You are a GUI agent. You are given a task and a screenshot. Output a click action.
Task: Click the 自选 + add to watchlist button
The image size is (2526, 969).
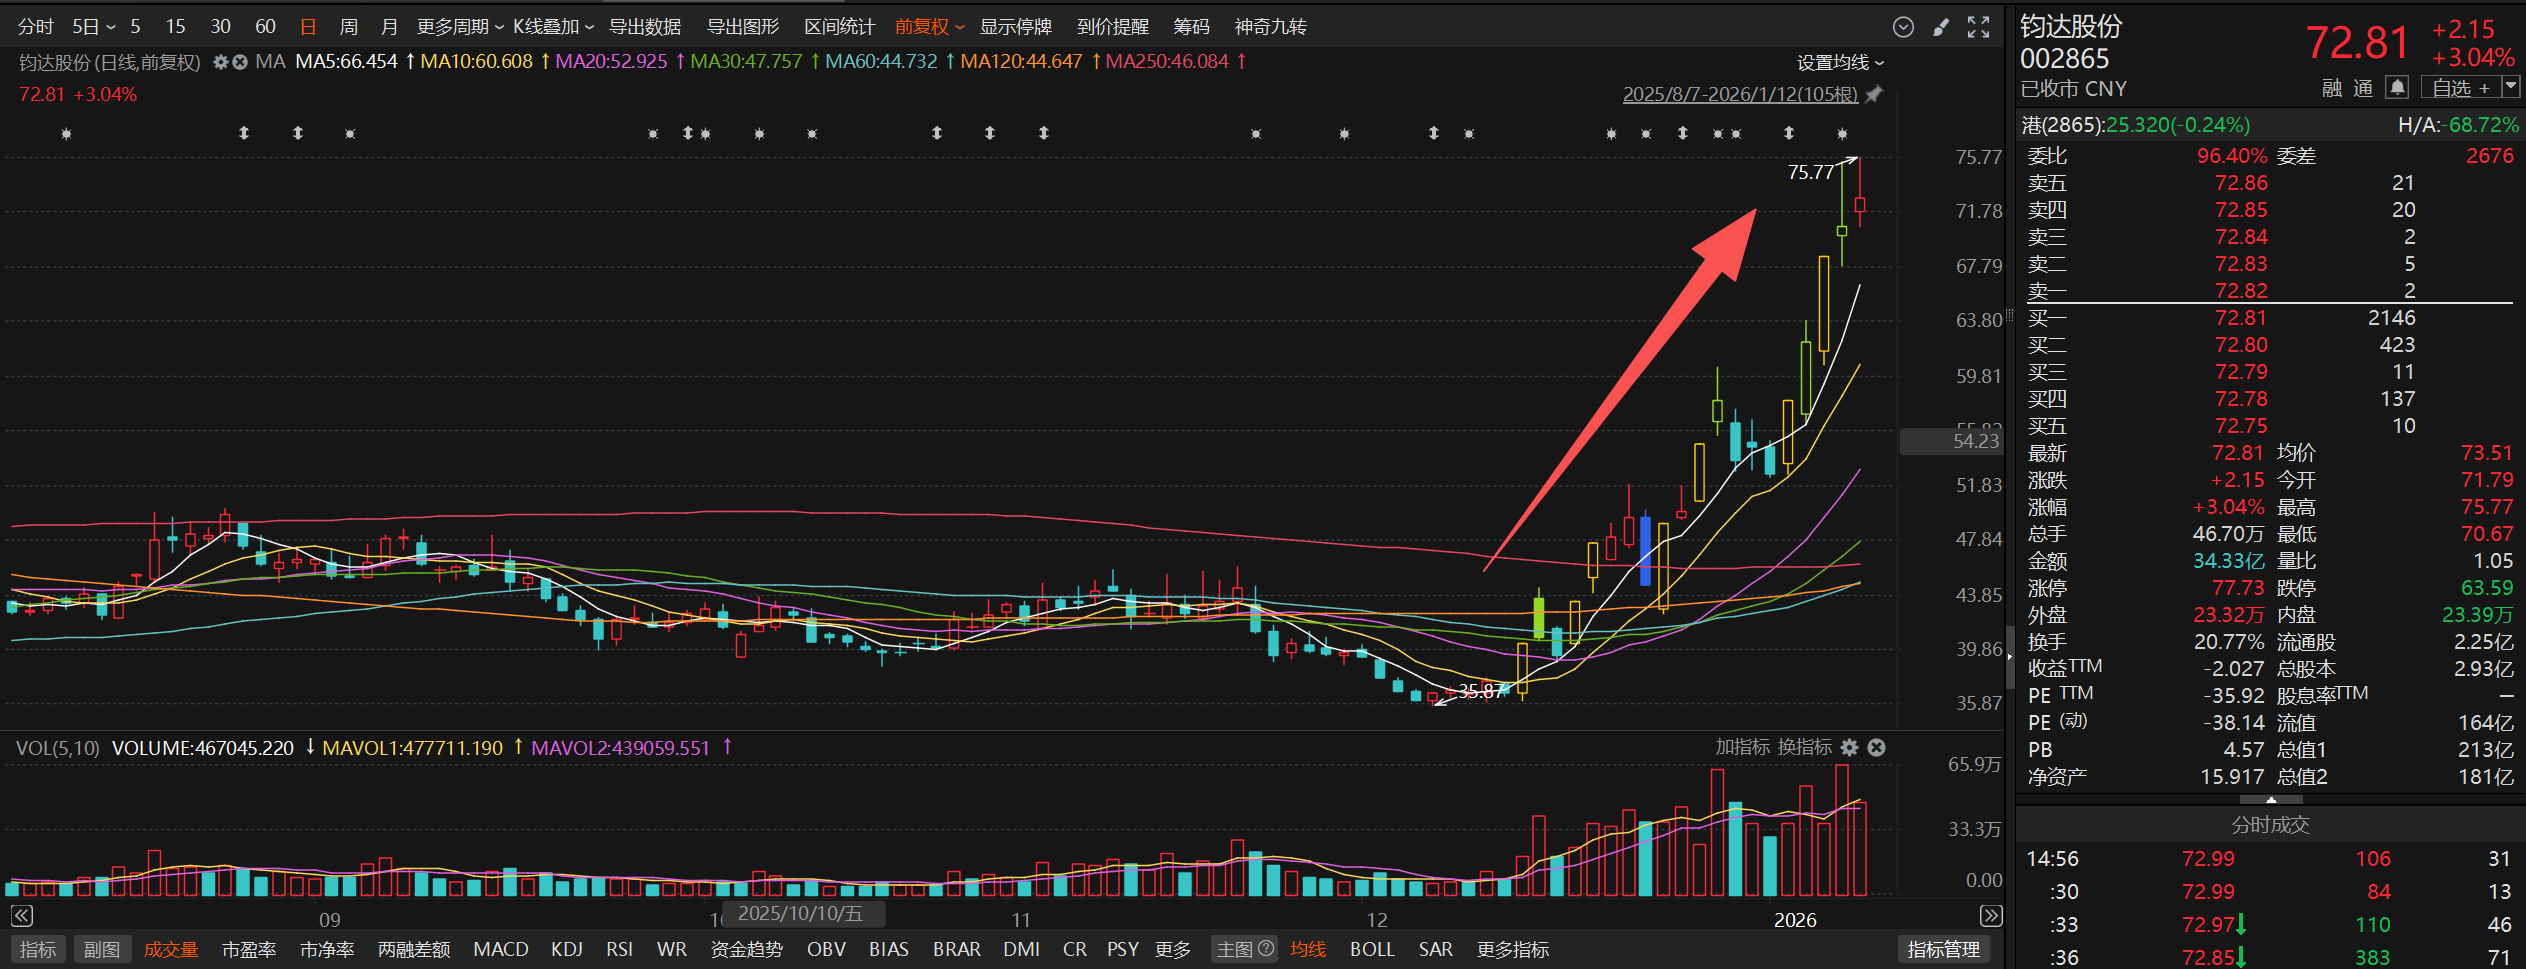pyautogui.click(x=2460, y=88)
